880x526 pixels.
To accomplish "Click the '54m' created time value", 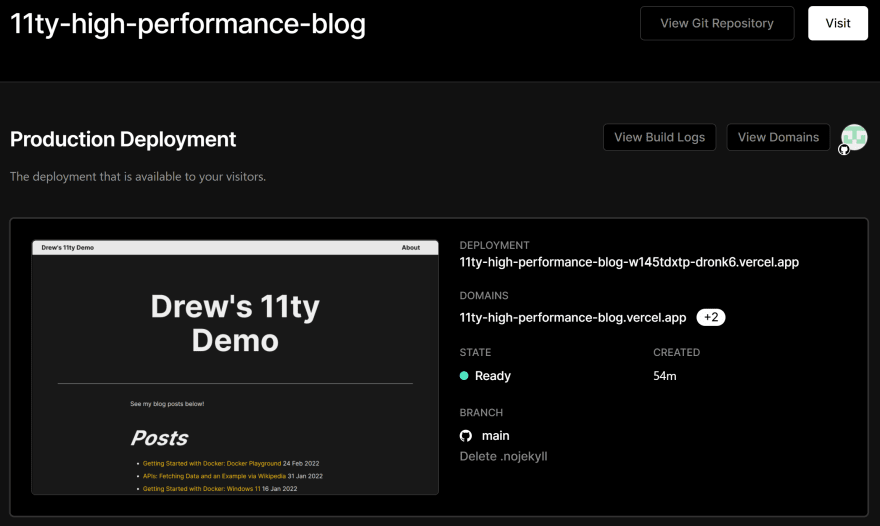I will click(664, 376).
